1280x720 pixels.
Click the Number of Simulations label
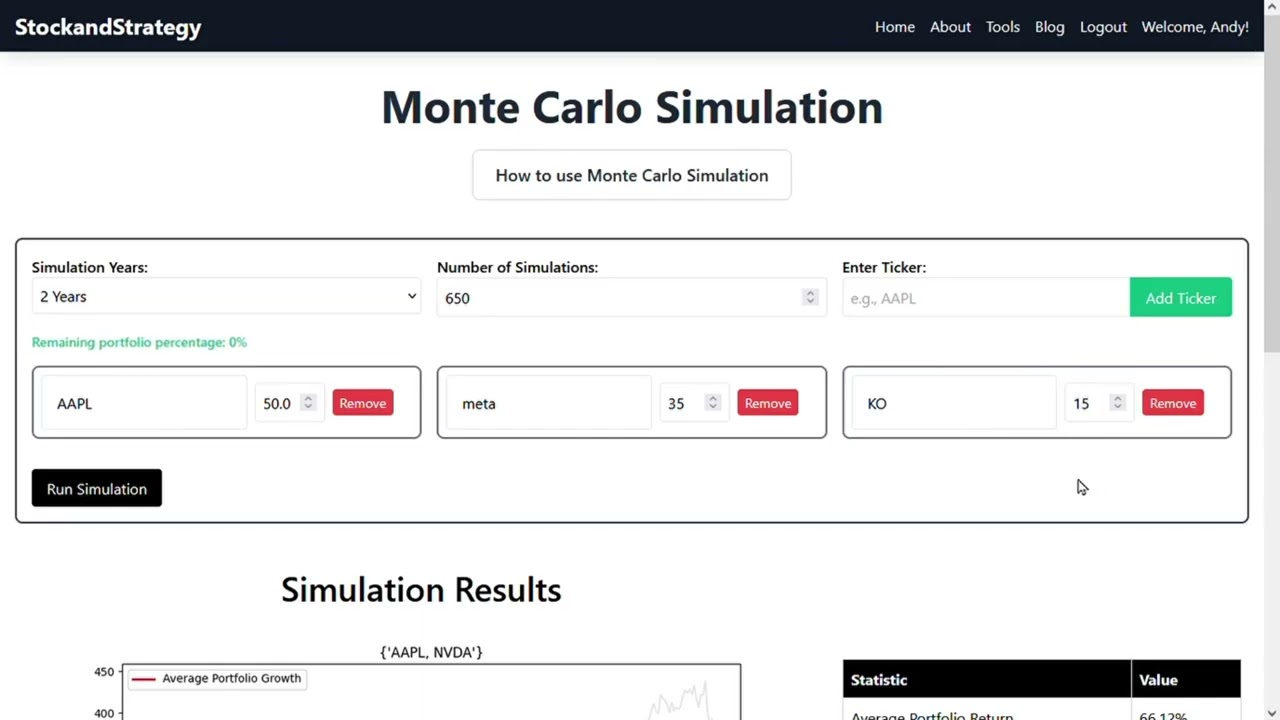point(517,267)
